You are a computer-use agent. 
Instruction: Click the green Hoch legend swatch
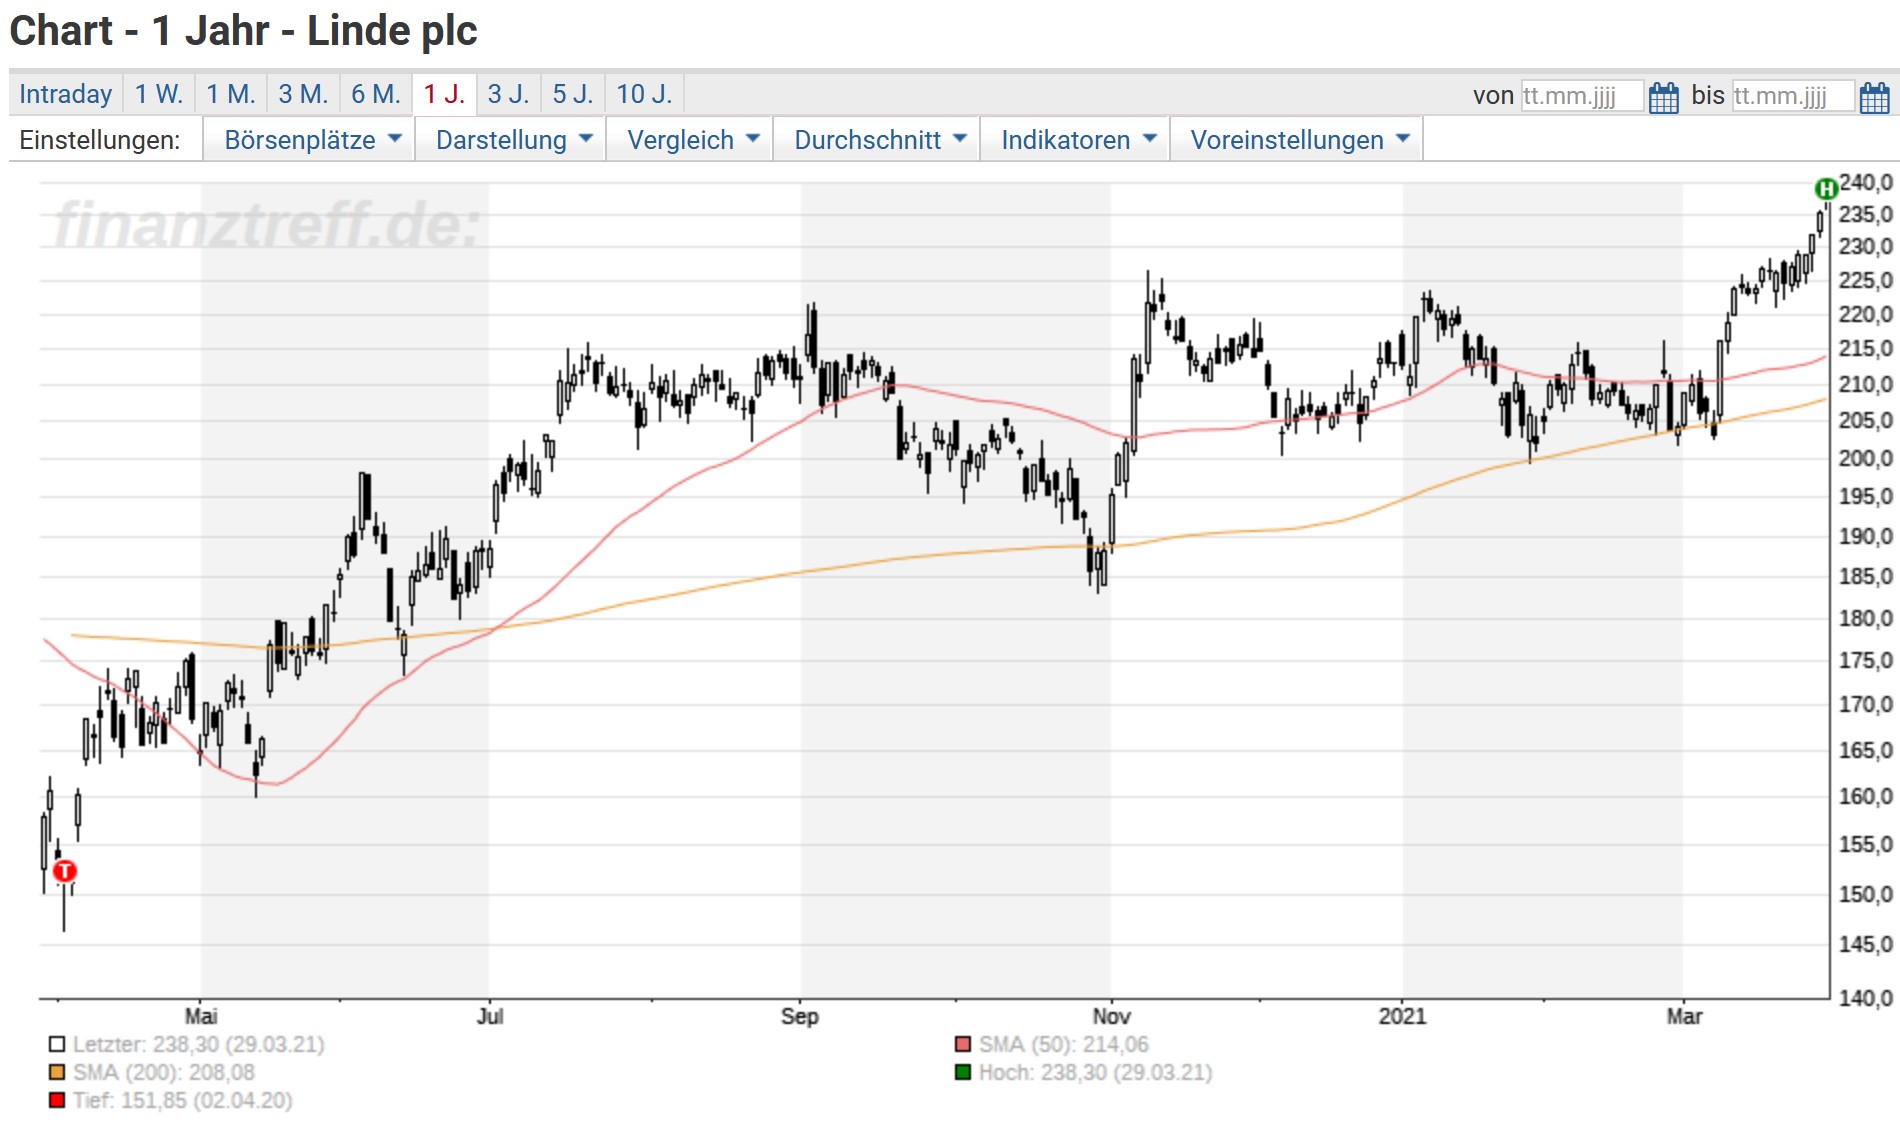click(963, 1072)
